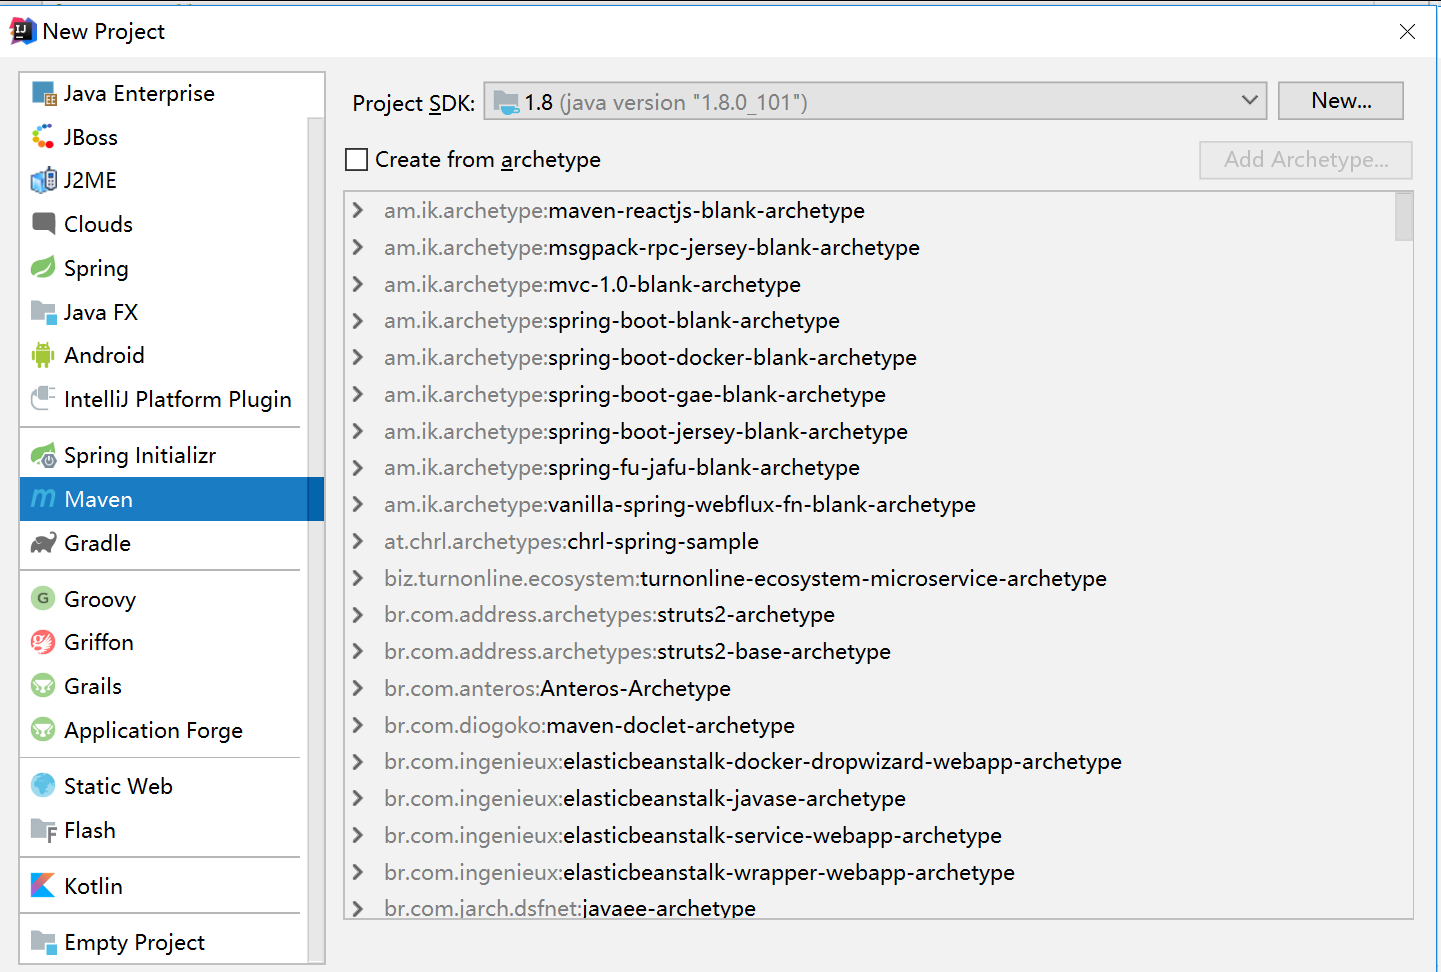Enable Create from archetype checkbox
Image resolution: width=1441 pixels, height=972 pixels.
pyautogui.click(x=356, y=160)
